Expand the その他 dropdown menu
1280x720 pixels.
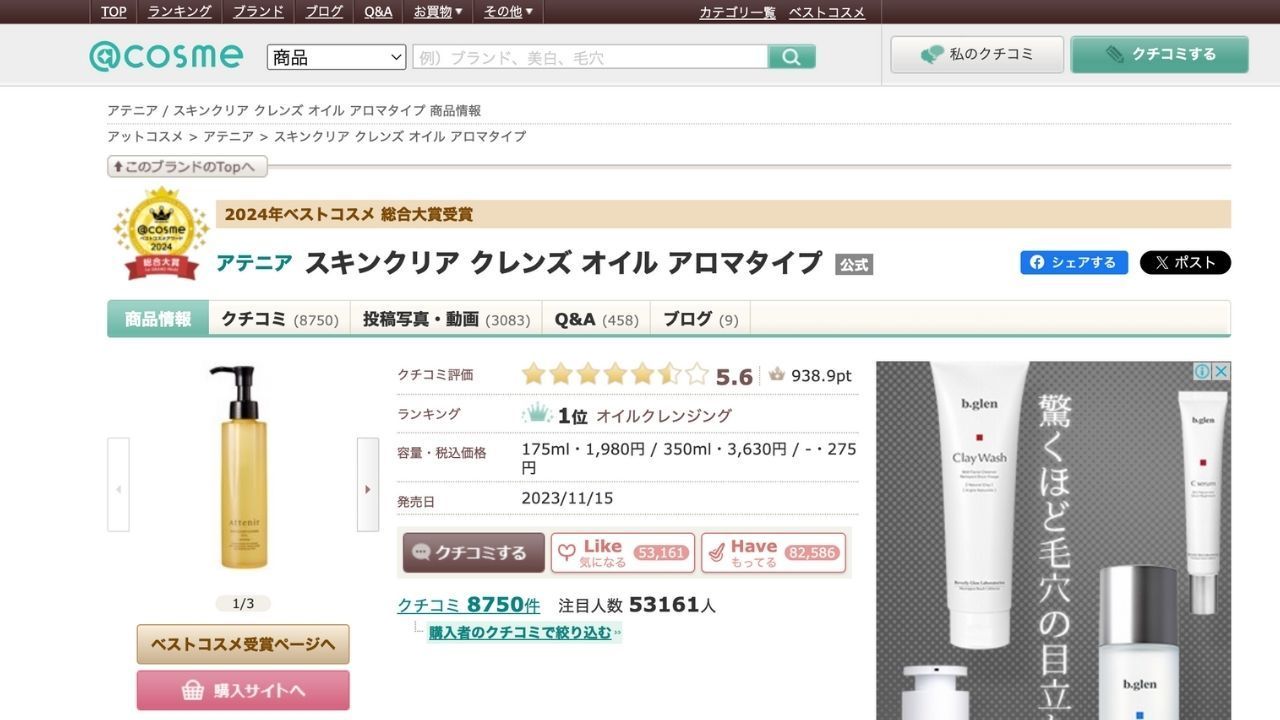(508, 12)
